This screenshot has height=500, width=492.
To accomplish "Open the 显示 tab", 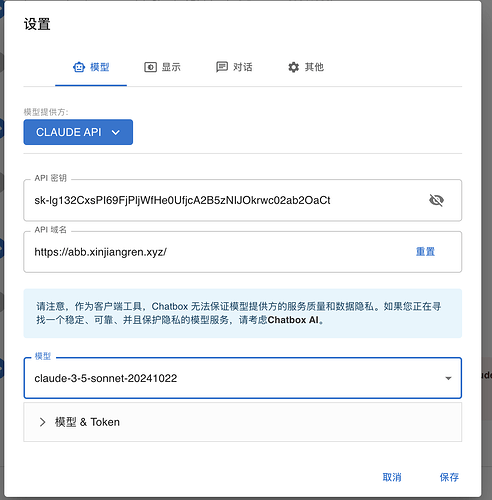I will [162, 67].
